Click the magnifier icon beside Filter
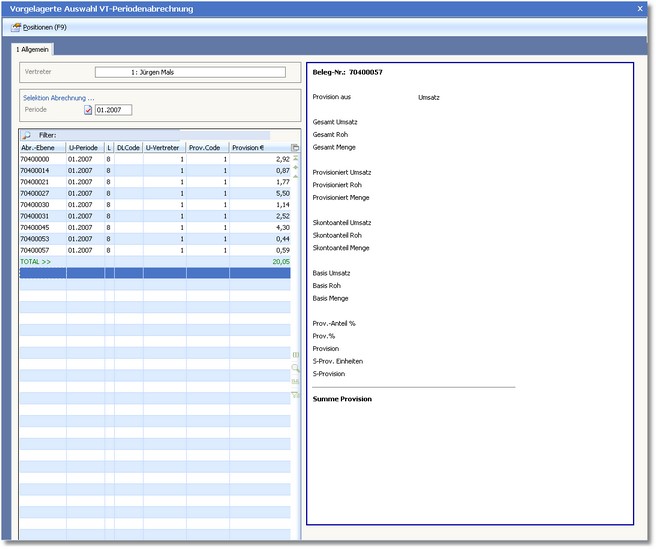This screenshot has width=656, height=549. [27, 135]
